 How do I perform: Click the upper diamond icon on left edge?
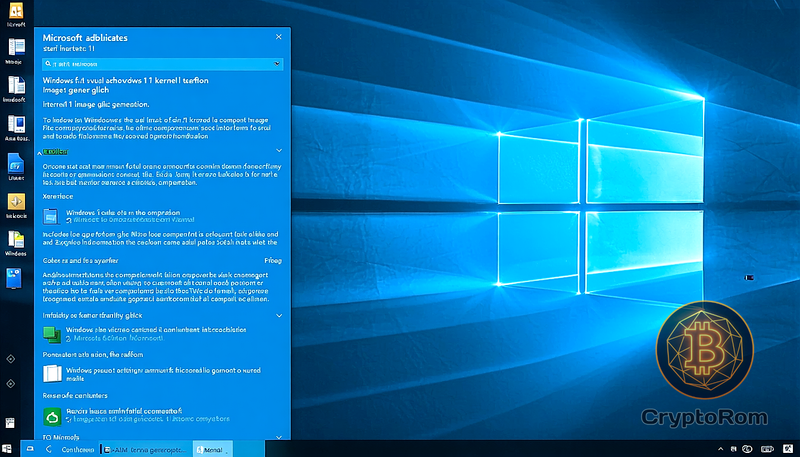(10, 359)
